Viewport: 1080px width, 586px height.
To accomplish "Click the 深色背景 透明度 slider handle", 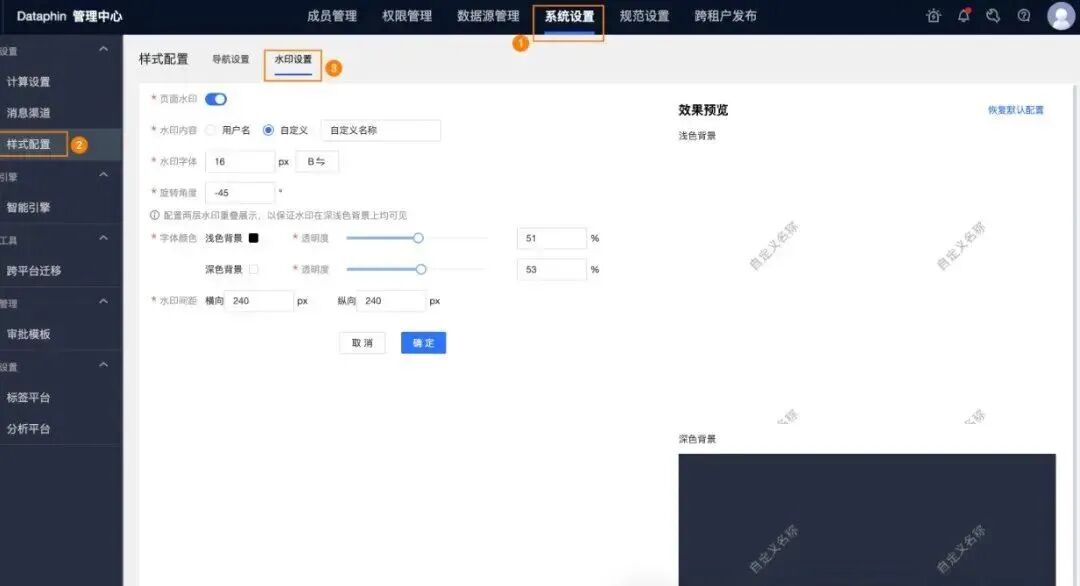I will click(x=421, y=269).
